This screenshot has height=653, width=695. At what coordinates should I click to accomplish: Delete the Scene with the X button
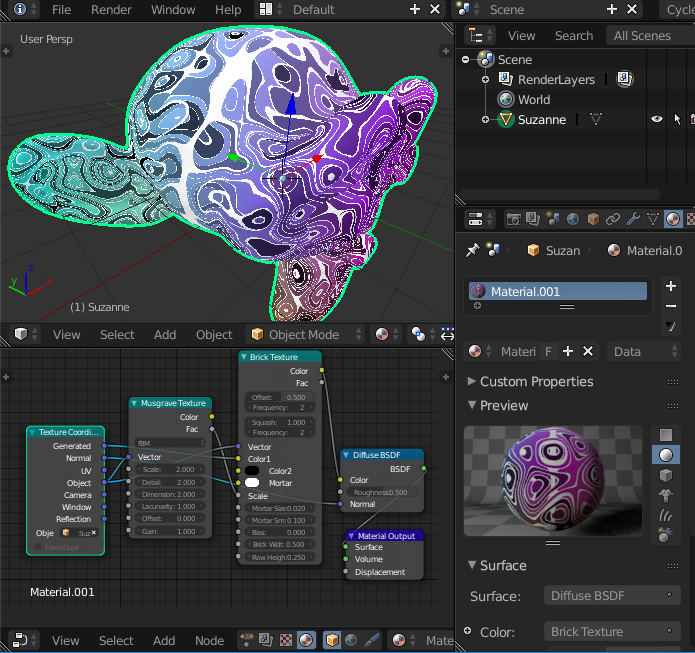pos(632,9)
